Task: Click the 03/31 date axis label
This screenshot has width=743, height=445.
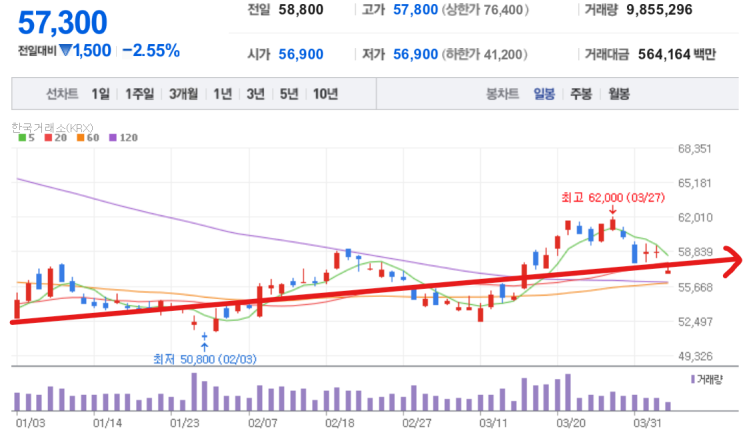Action: pyautogui.click(x=648, y=423)
